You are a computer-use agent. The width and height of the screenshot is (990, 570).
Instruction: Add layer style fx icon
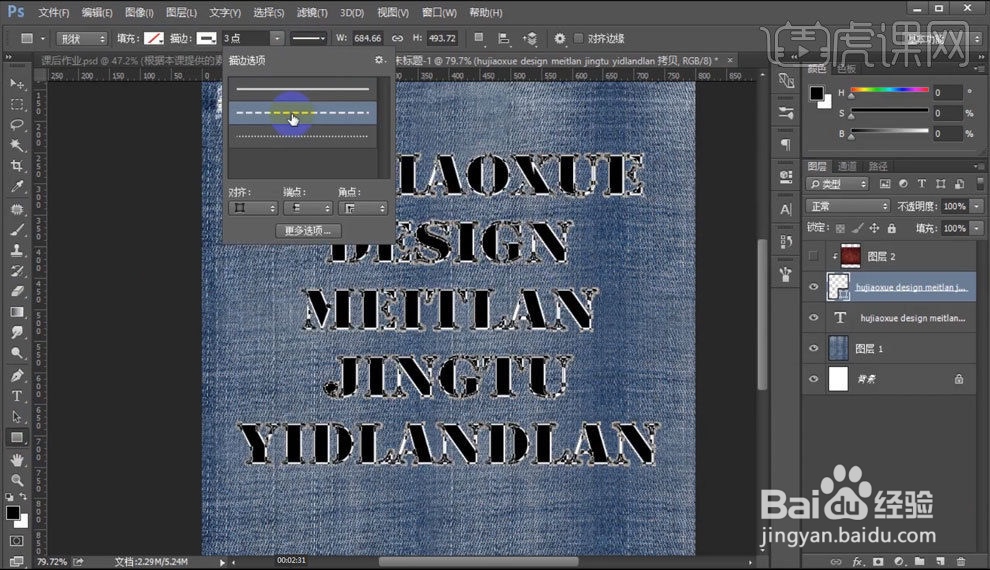857,561
